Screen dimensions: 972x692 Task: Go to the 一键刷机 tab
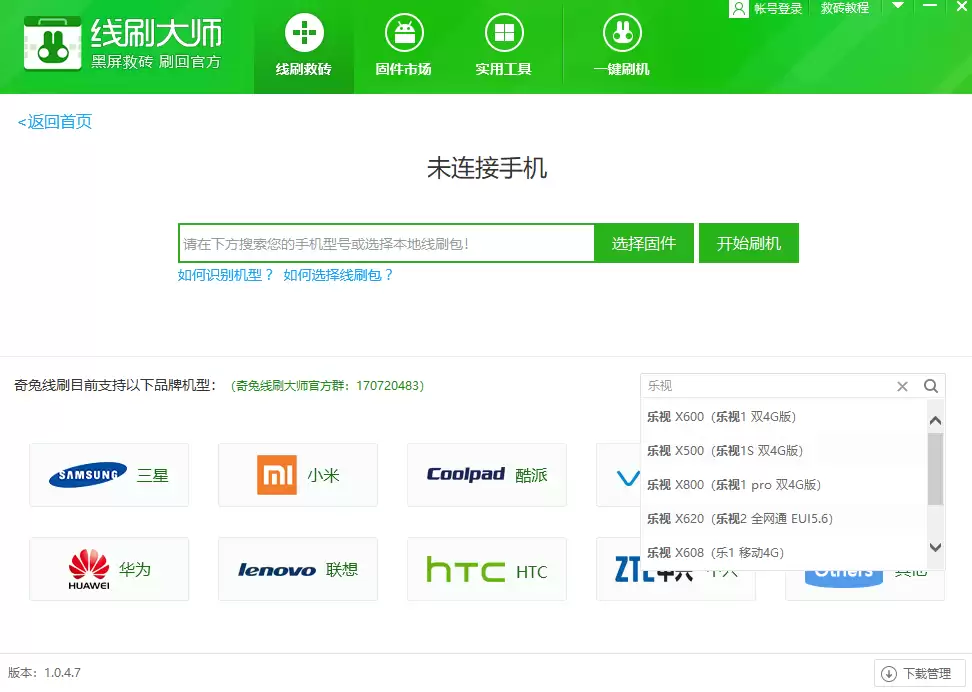pos(622,47)
